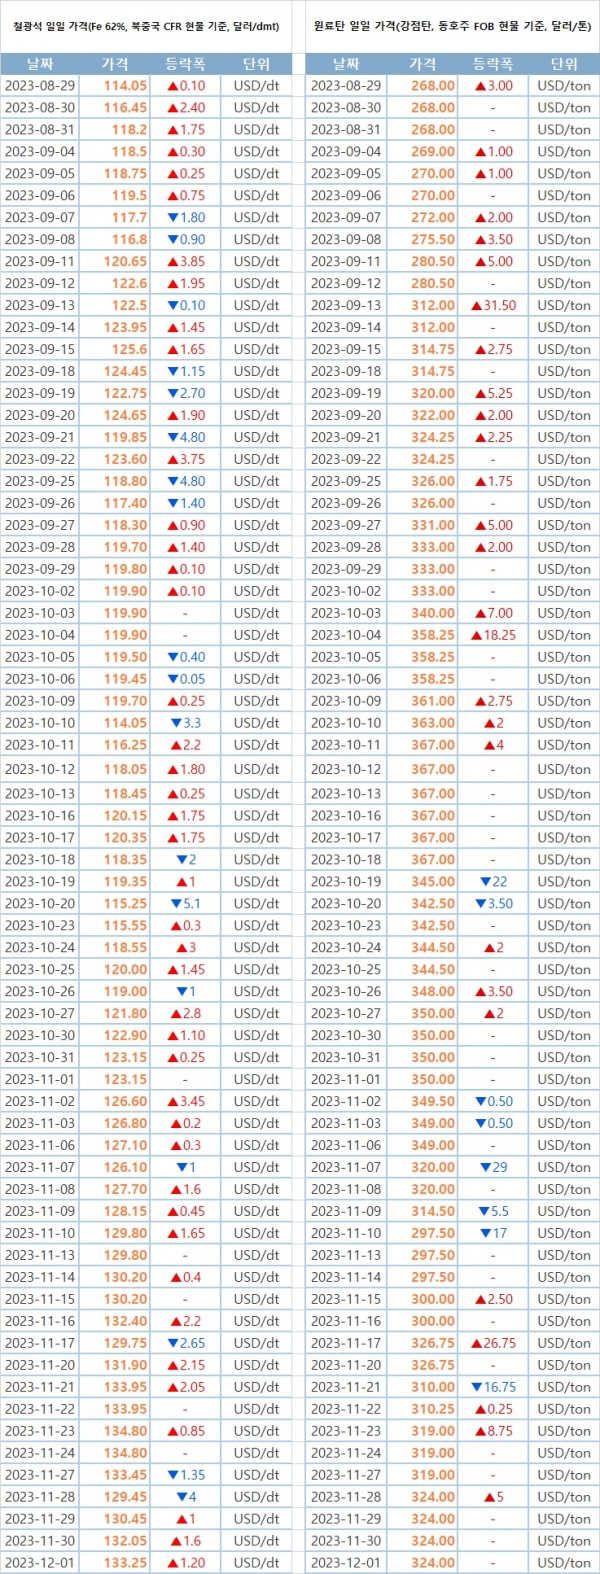The height and width of the screenshot is (1574, 600).
Task: Select 날짜 header in the iron ore table
Action: click(39, 64)
